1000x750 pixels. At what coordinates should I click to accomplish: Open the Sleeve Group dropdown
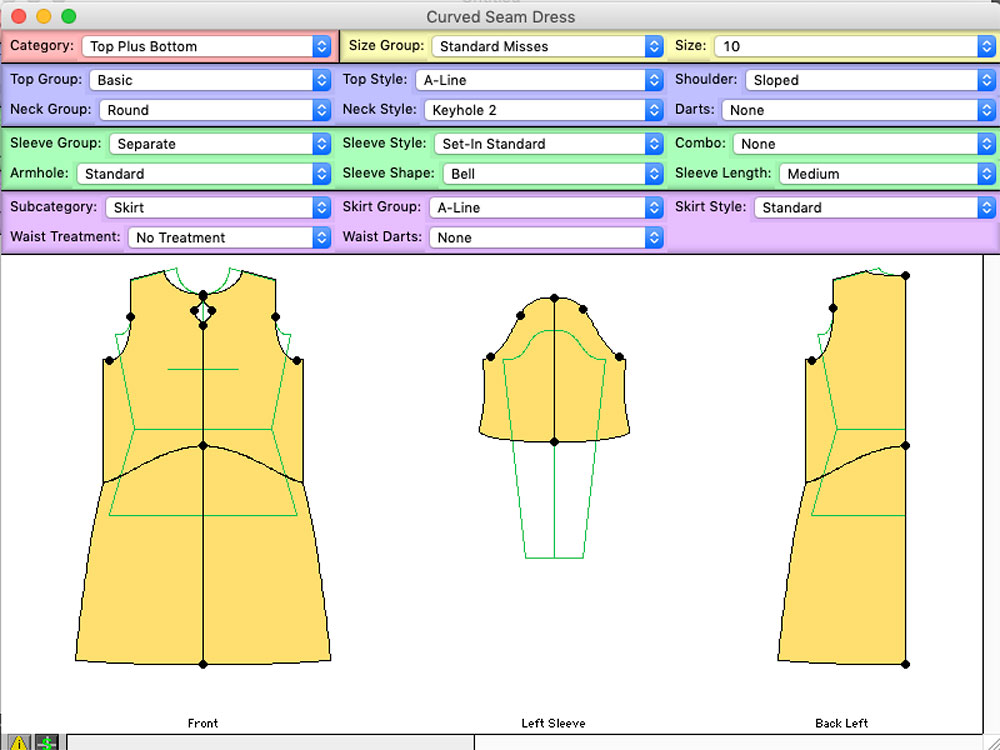point(220,143)
